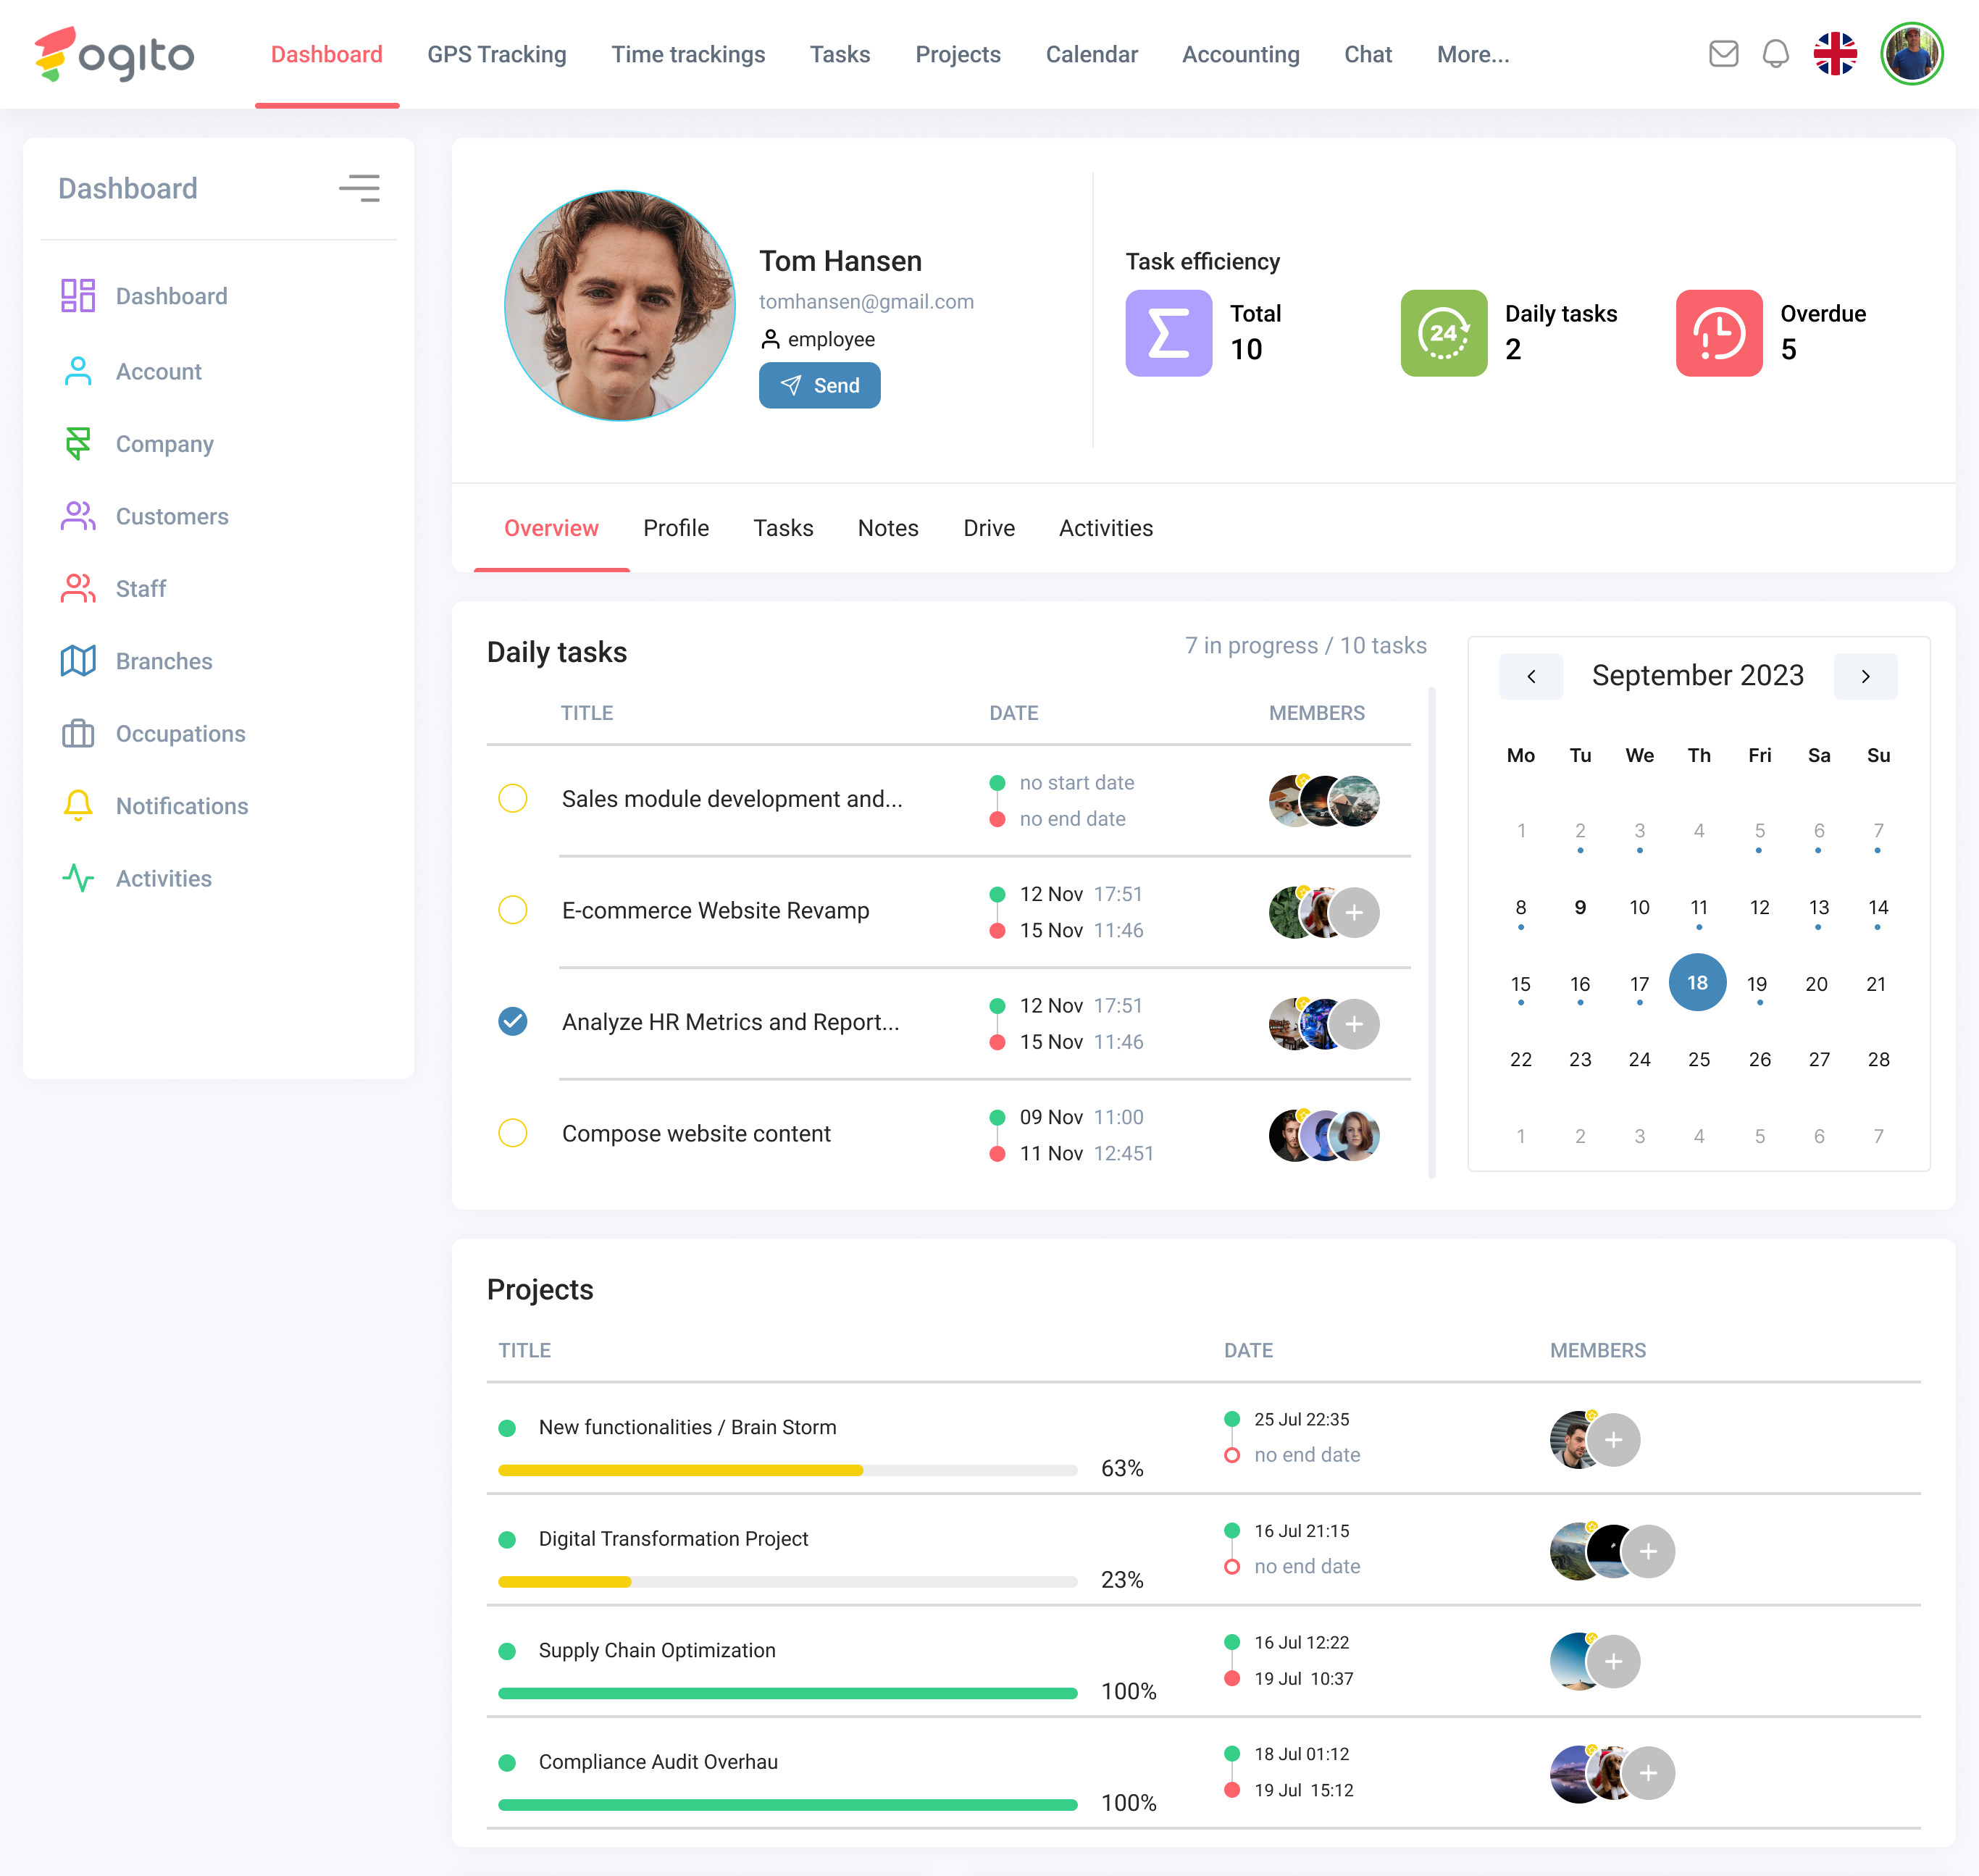The width and height of the screenshot is (1979, 1876).
Task: Collapse sidebar using hamburger menu icon
Action: coord(359,188)
